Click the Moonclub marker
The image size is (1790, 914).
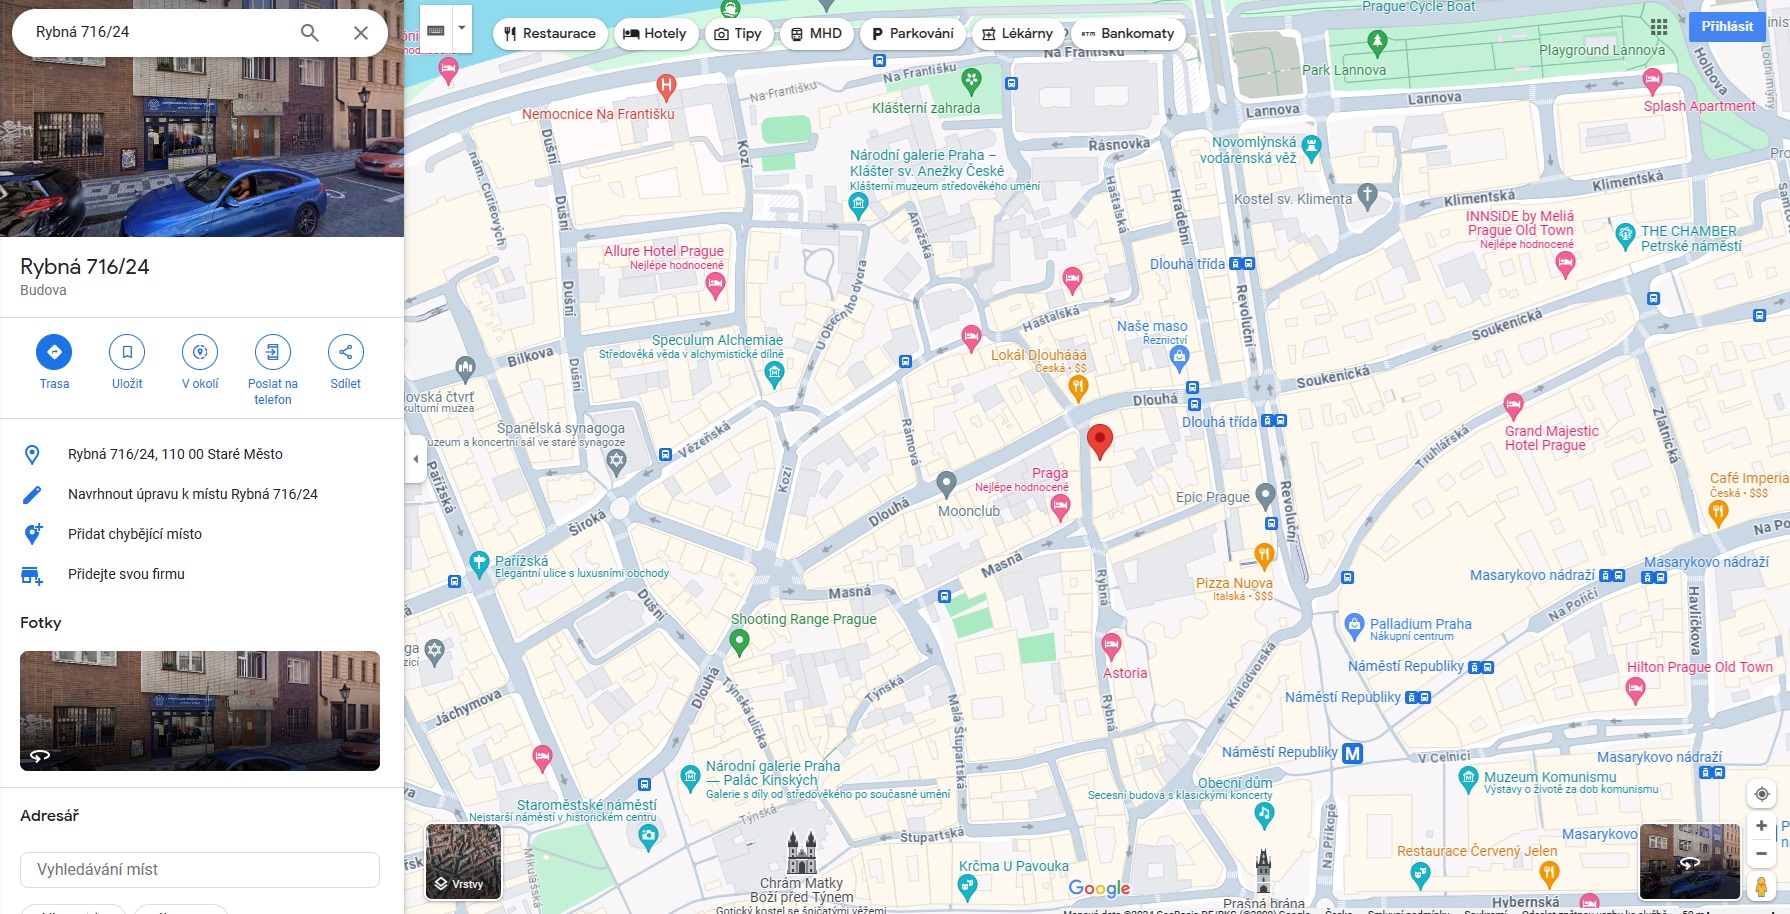click(946, 484)
